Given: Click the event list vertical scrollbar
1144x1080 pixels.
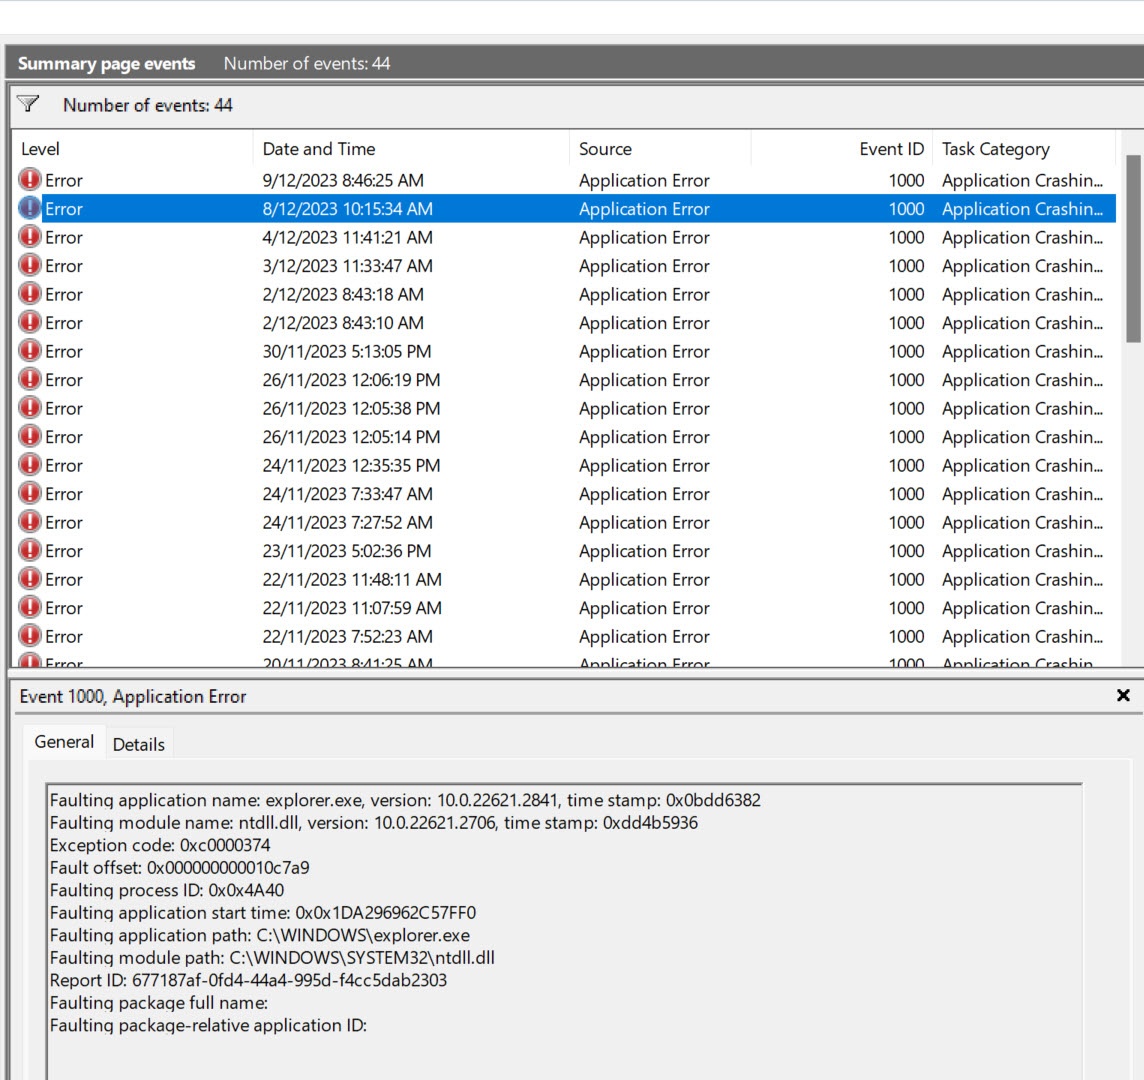Looking at the screenshot, I should point(1133,248).
